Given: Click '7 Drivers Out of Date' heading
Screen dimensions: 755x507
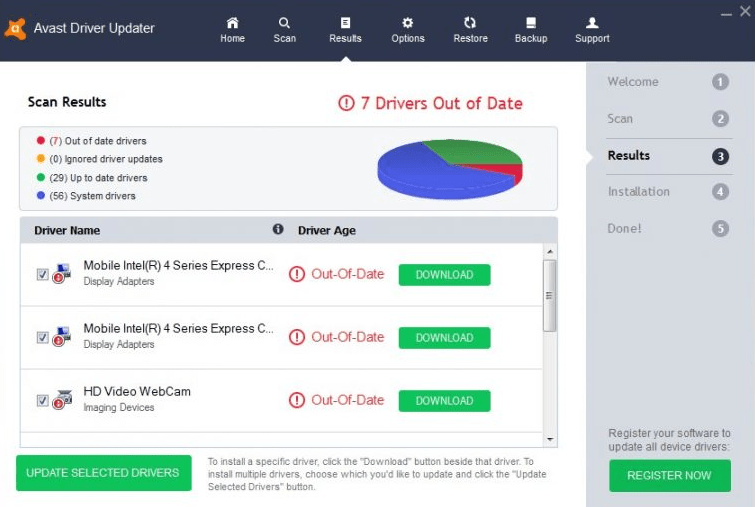Looking at the screenshot, I should 442,104.
